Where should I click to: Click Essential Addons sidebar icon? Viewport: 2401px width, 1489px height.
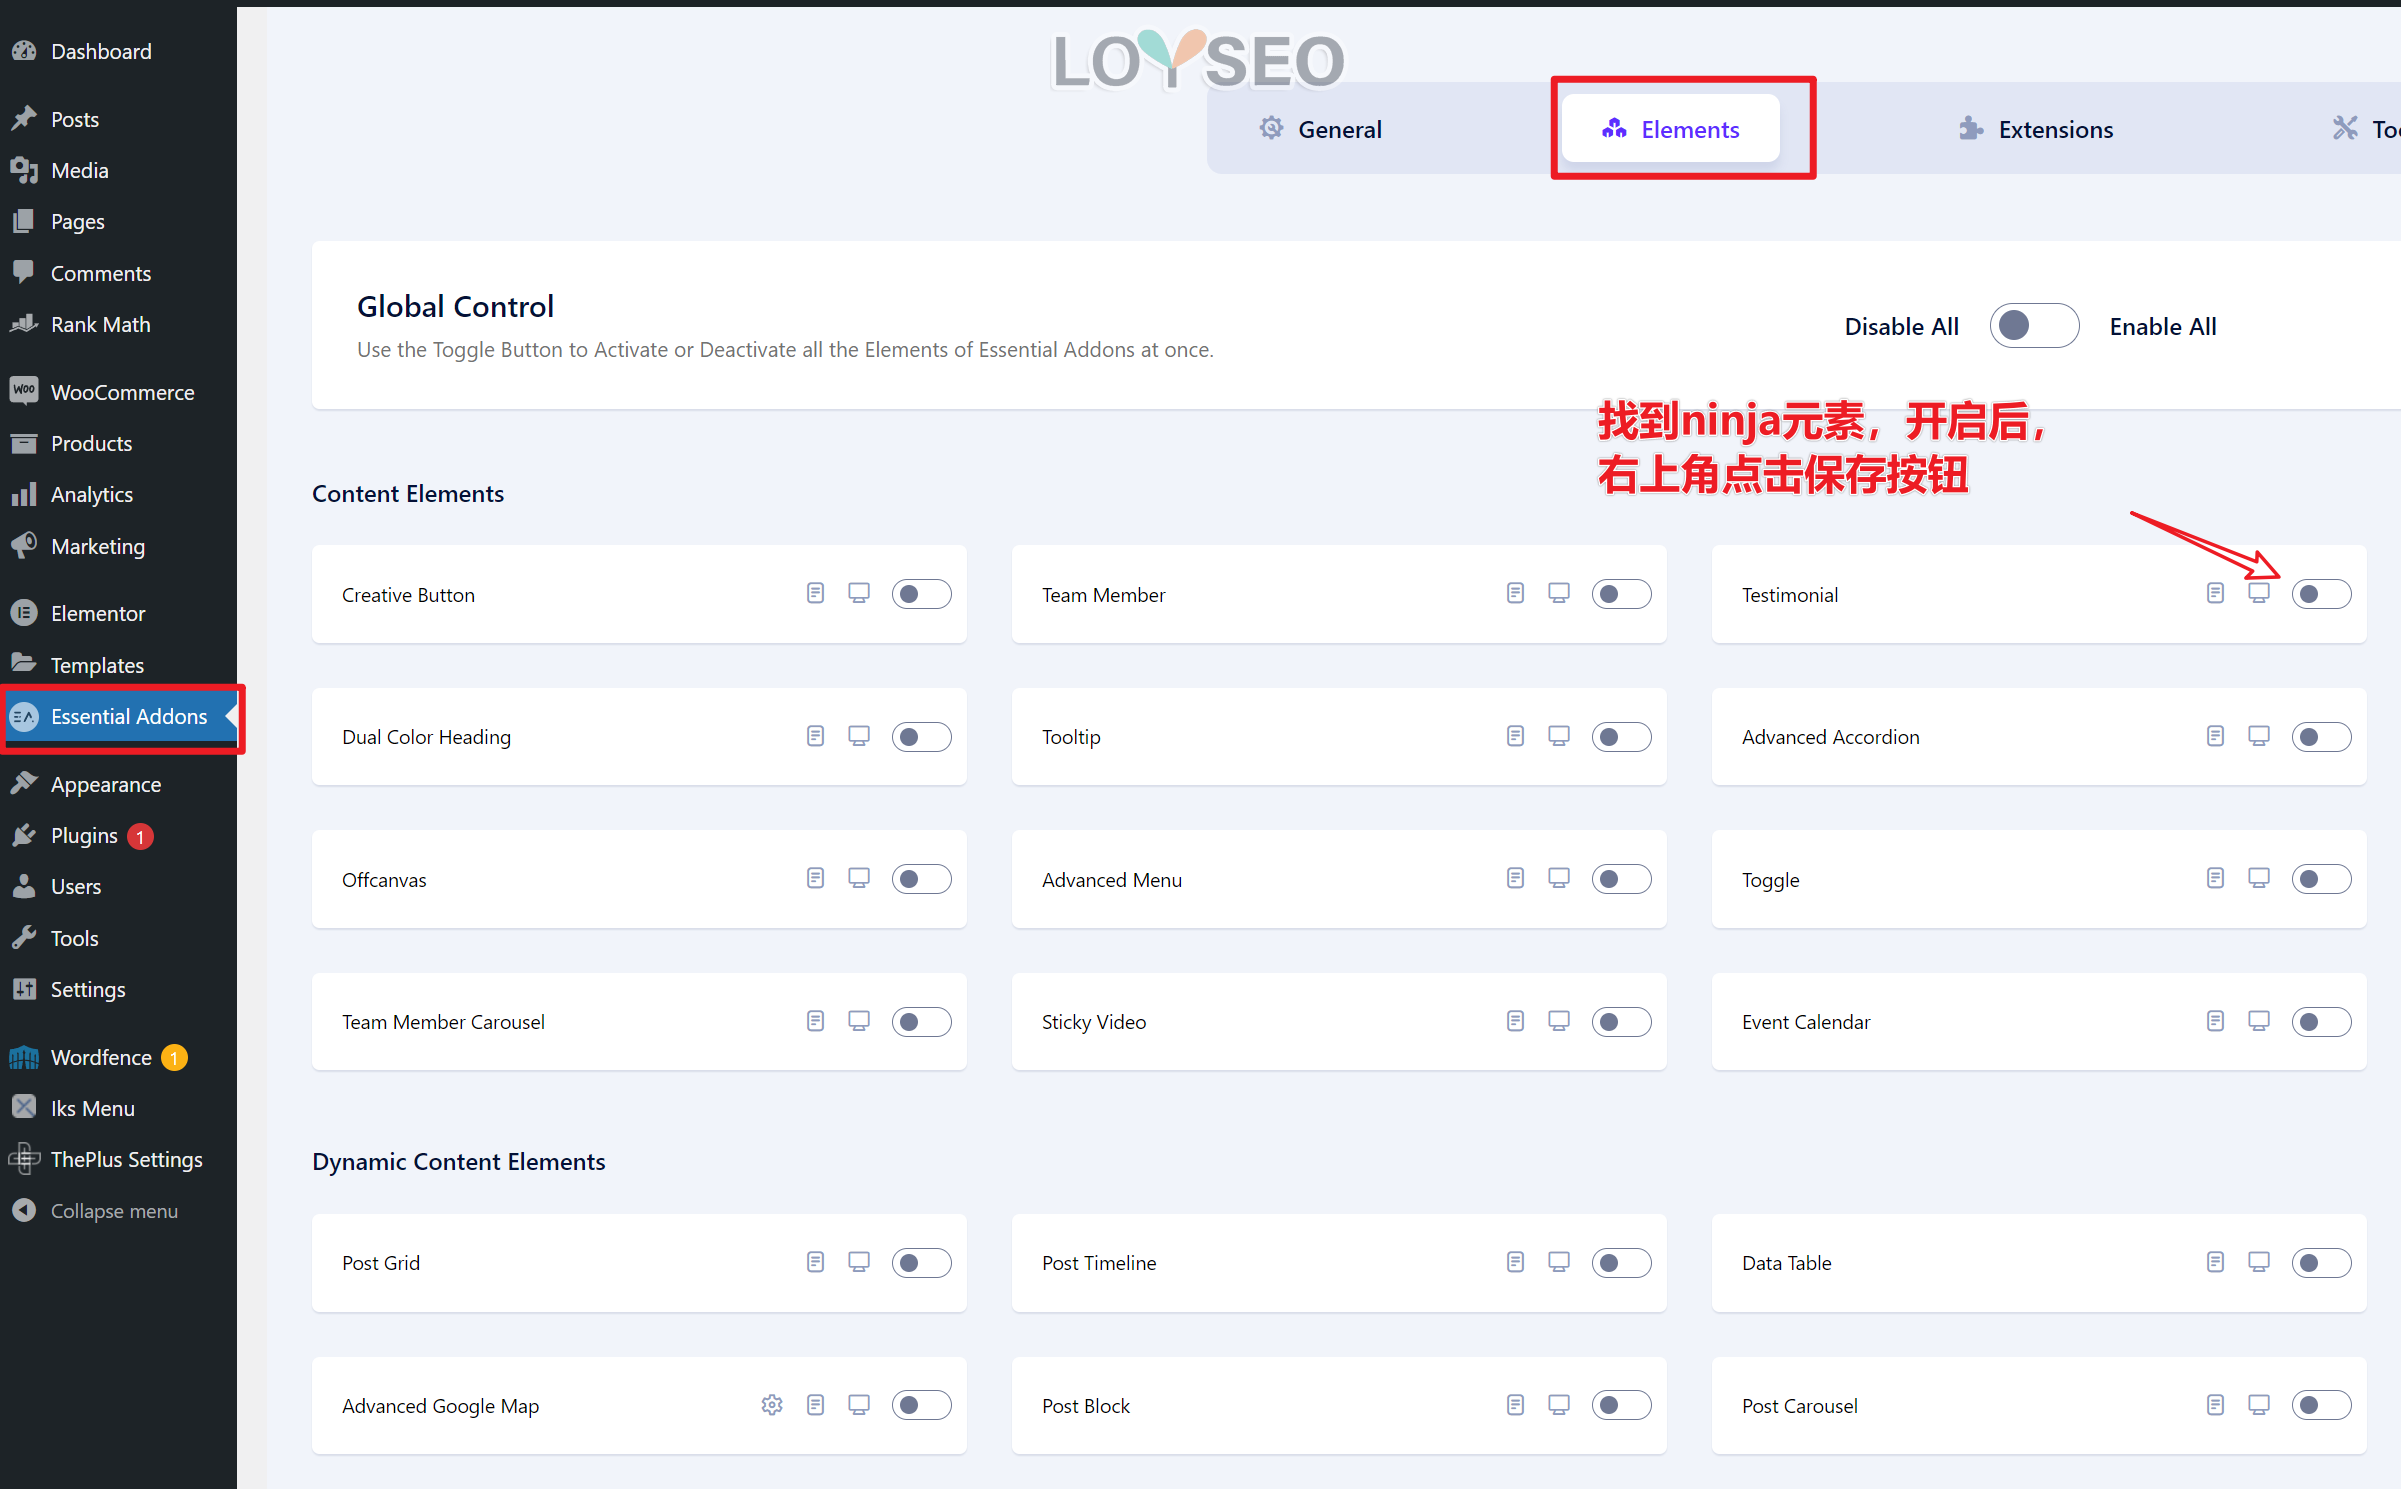click(24, 715)
